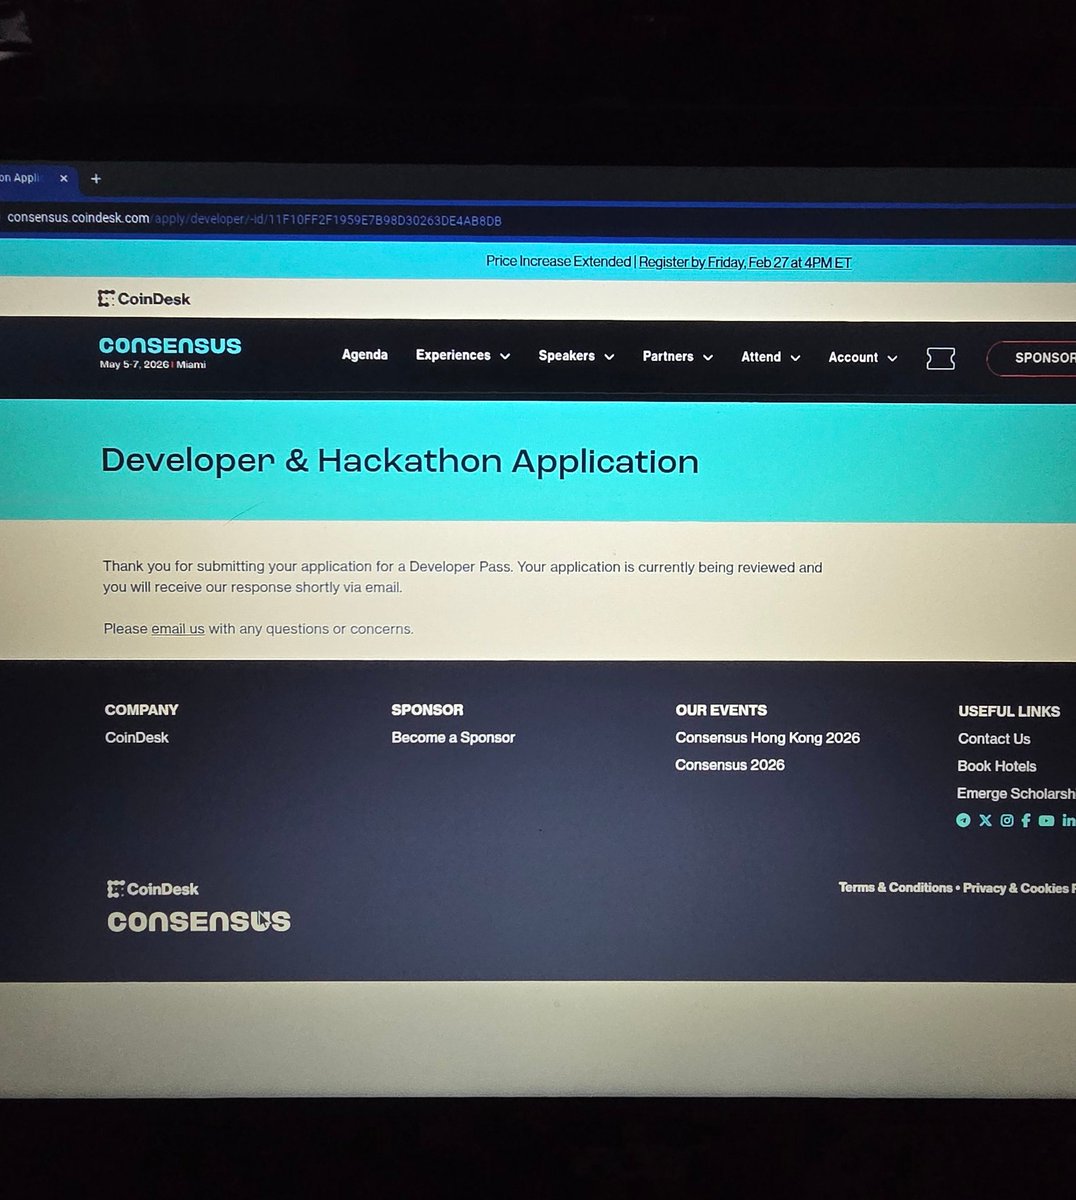1076x1200 pixels.
Task: Open tickets via the ticket icon
Action: click(940, 357)
